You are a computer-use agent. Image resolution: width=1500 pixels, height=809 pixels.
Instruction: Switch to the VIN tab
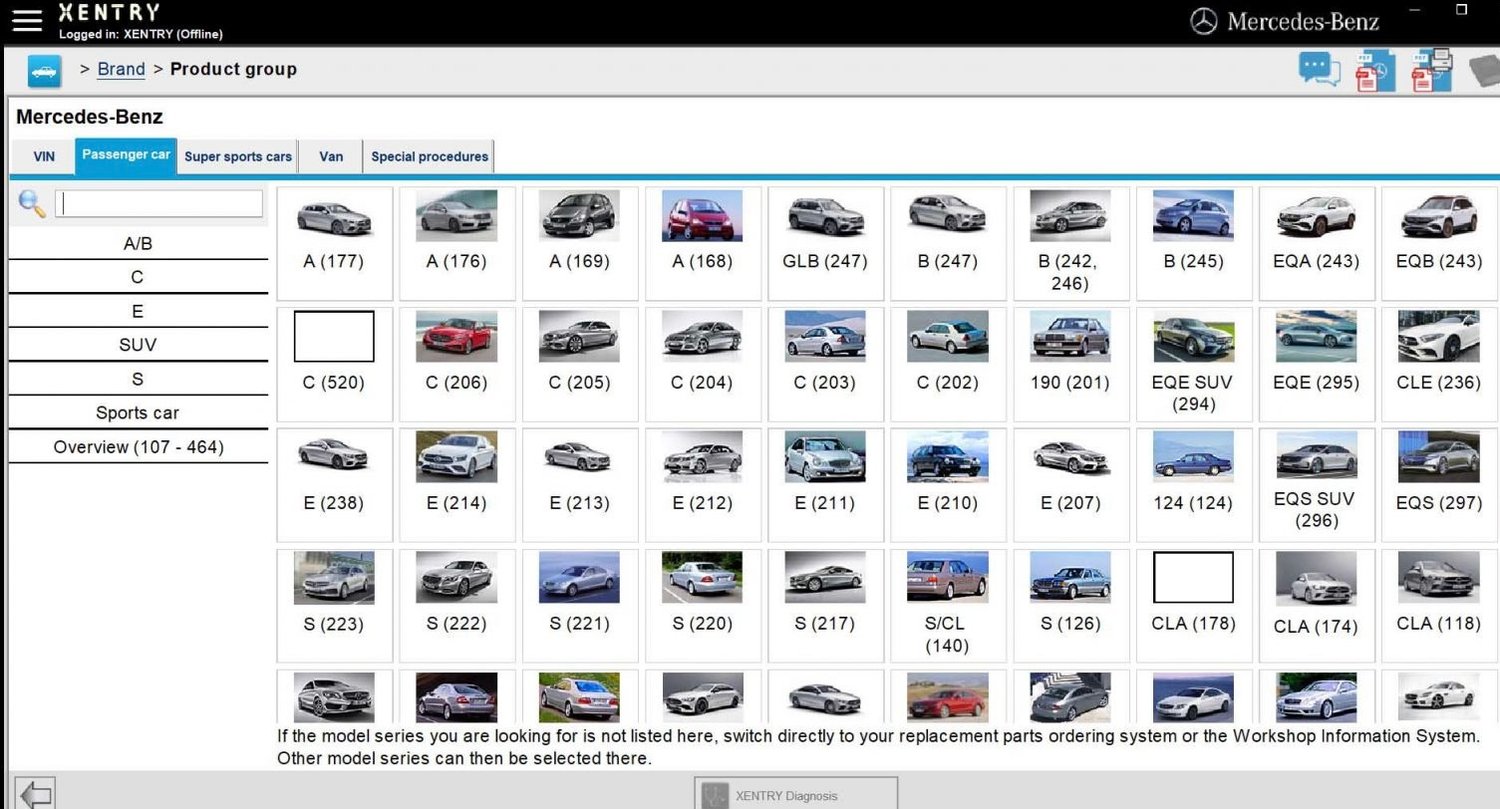pyautogui.click(x=44, y=157)
